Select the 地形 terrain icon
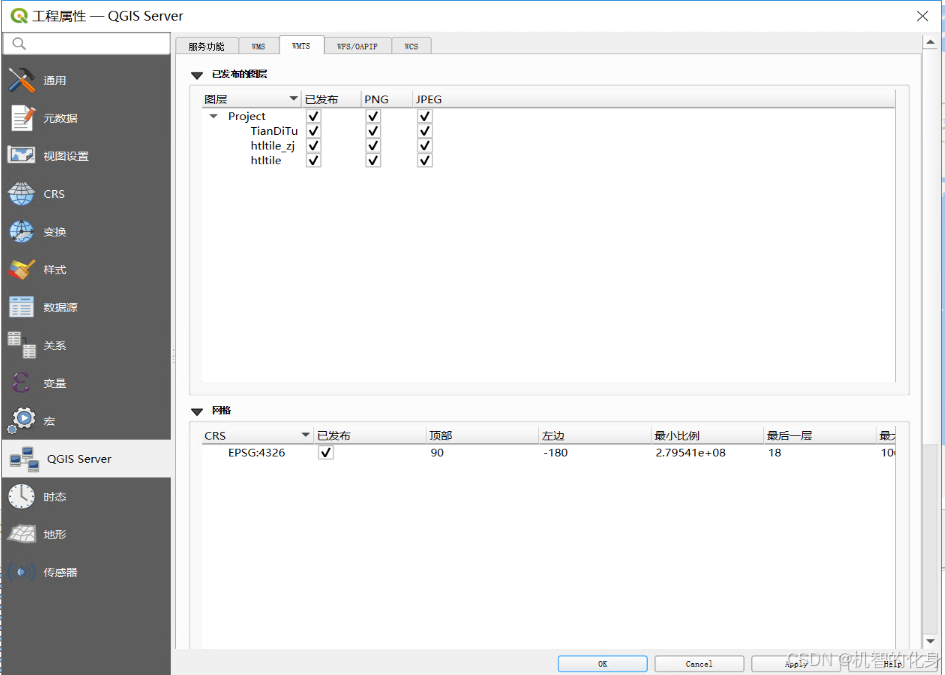The width and height of the screenshot is (945, 675). pyautogui.click(x=22, y=534)
